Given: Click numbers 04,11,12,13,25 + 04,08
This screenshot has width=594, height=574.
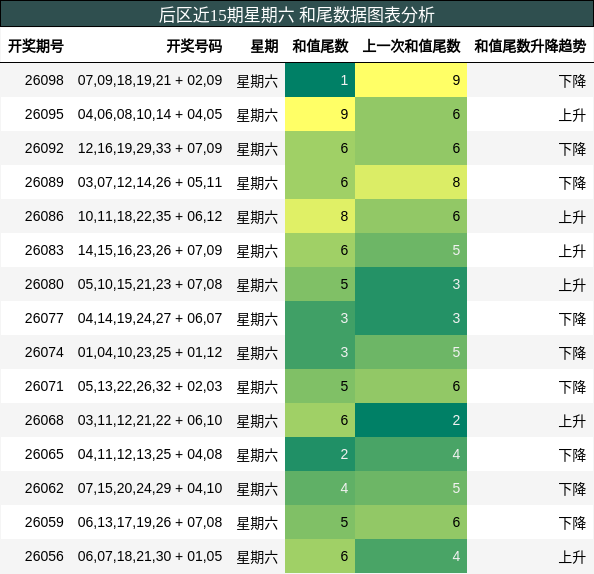Looking at the screenshot, I should [x=150, y=454].
